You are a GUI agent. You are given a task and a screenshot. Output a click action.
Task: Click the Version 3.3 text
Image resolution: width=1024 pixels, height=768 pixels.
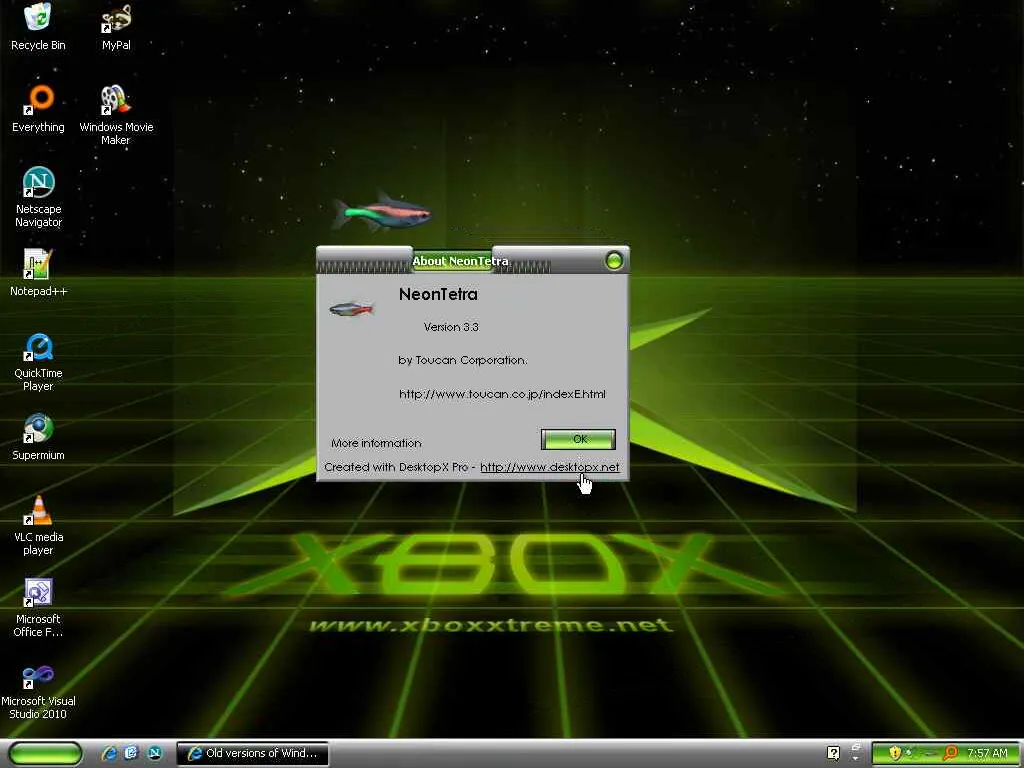point(451,327)
